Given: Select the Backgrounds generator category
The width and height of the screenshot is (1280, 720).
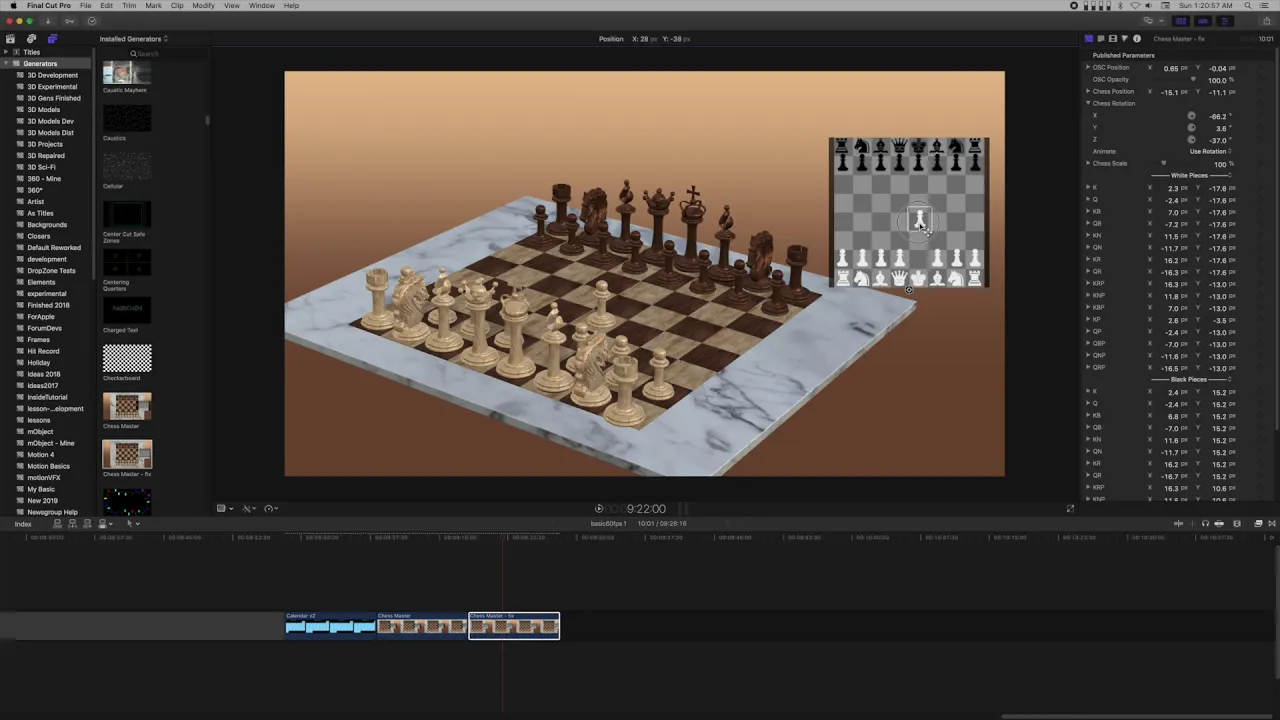Looking at the screenshot, I should coord(47,225).
